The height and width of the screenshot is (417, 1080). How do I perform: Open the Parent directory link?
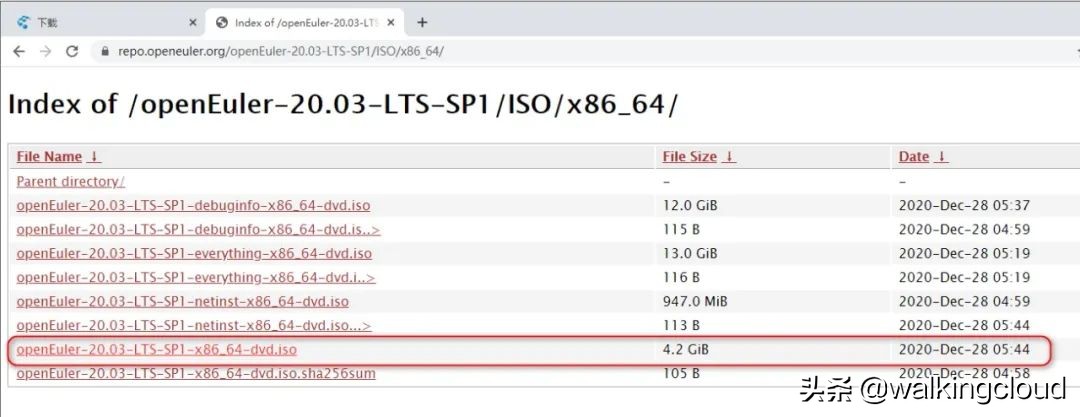point(70,182)
